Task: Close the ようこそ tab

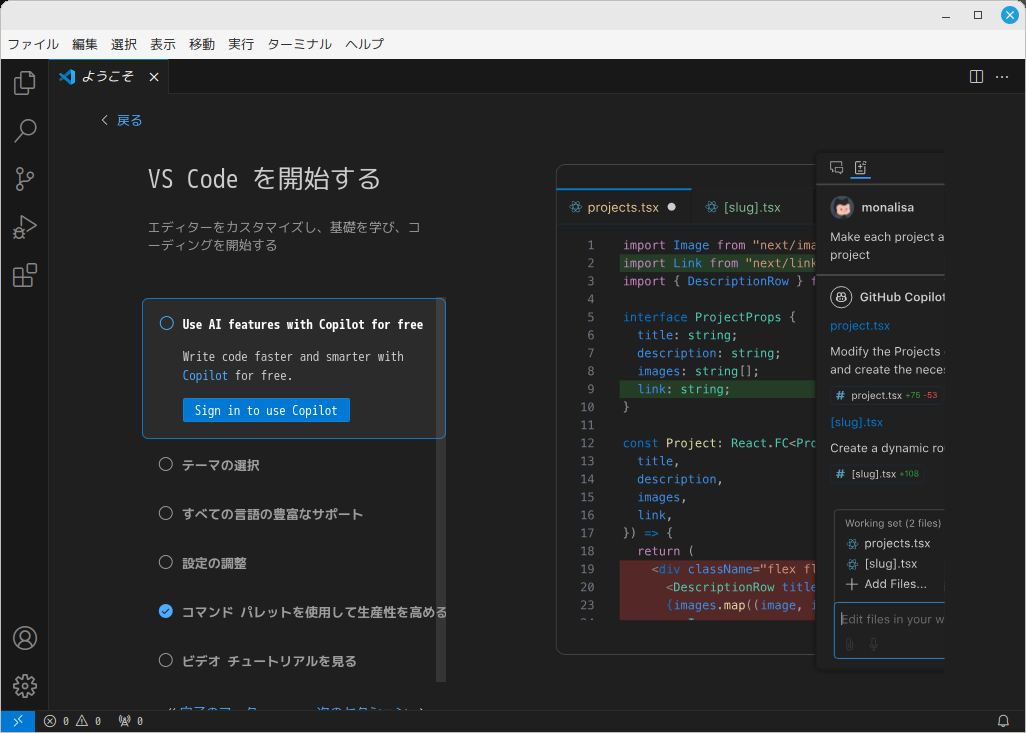Action: (x=154, y=77)
